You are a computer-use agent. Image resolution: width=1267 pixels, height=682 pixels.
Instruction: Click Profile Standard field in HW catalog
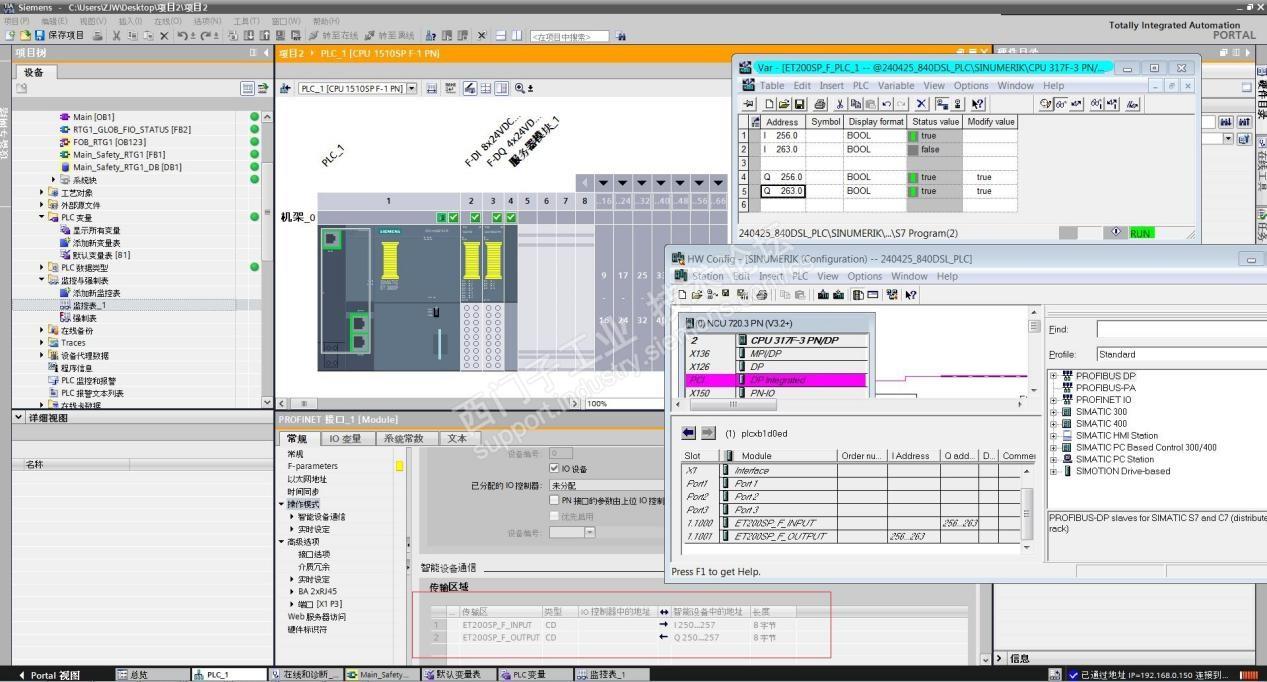pos(1181,354)
